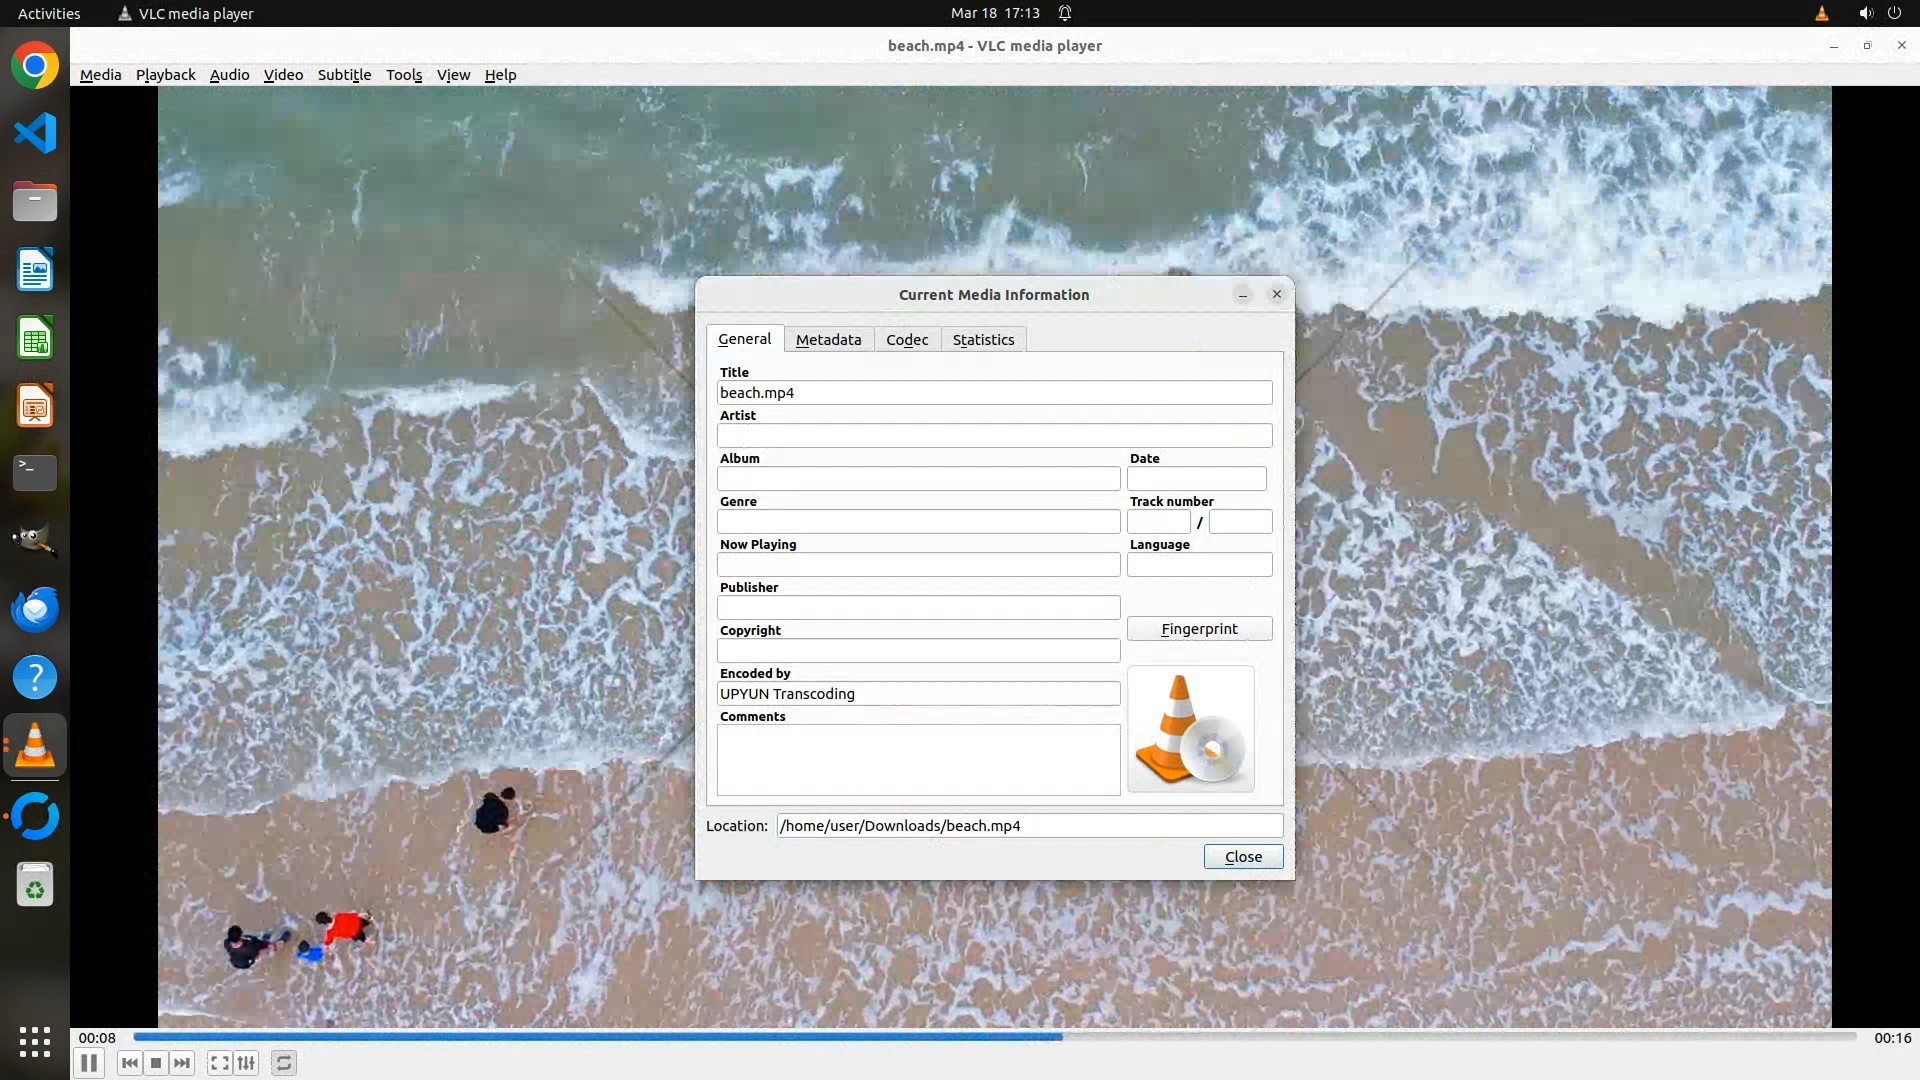
Task: Open the Playback menu
Action: pos(165,75)
